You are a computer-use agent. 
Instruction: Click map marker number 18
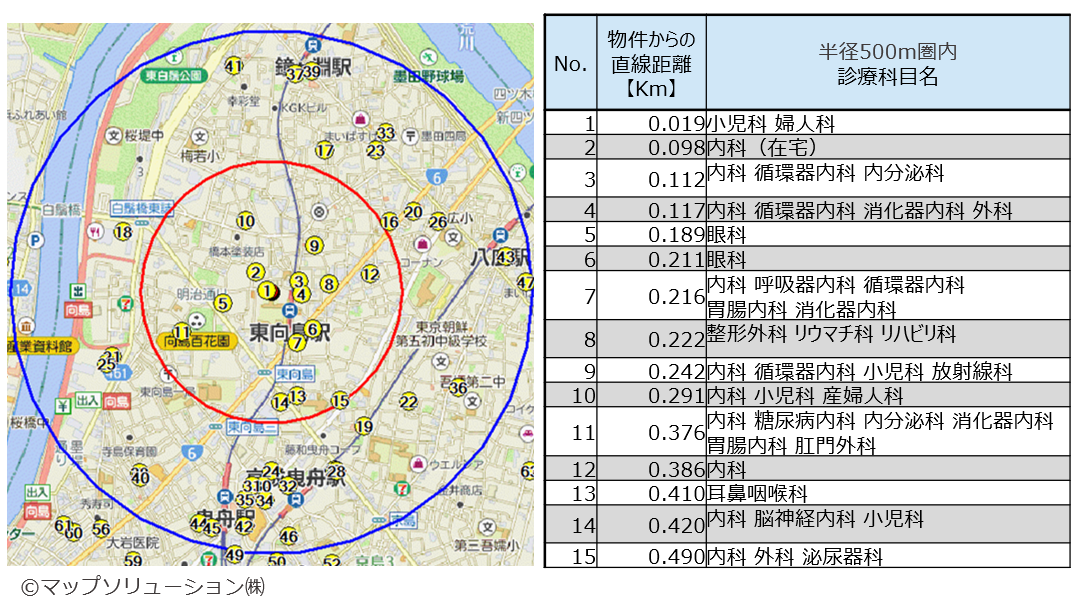coord(123,233)
